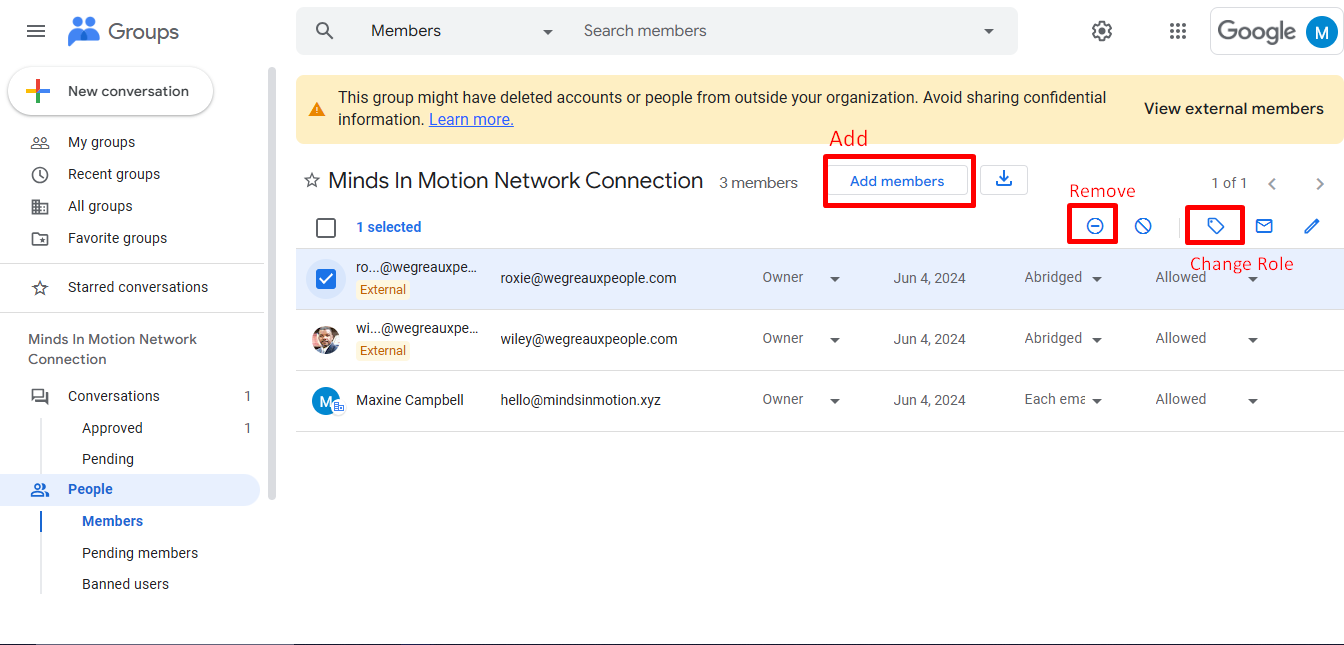1344x645 pixels.
Task: Open the settings gear icon
Action: pyautogui.click(x=1102, y=31)
